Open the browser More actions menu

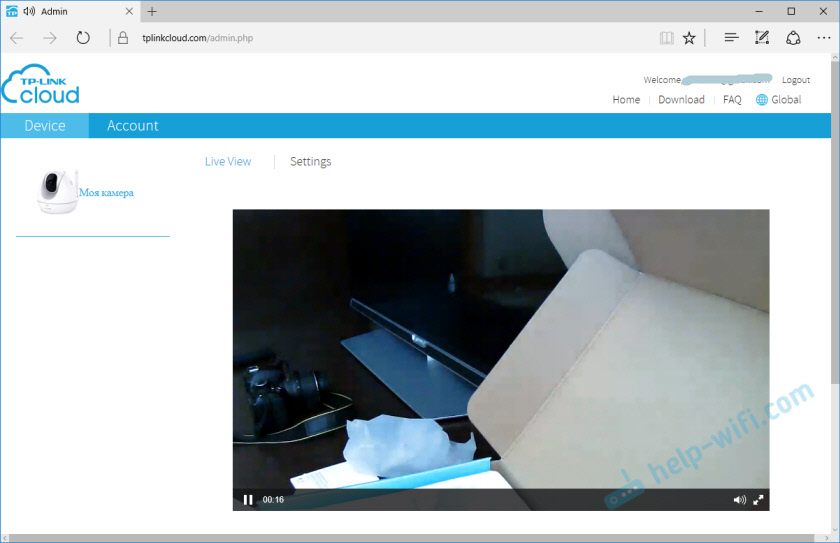(823, 38)
